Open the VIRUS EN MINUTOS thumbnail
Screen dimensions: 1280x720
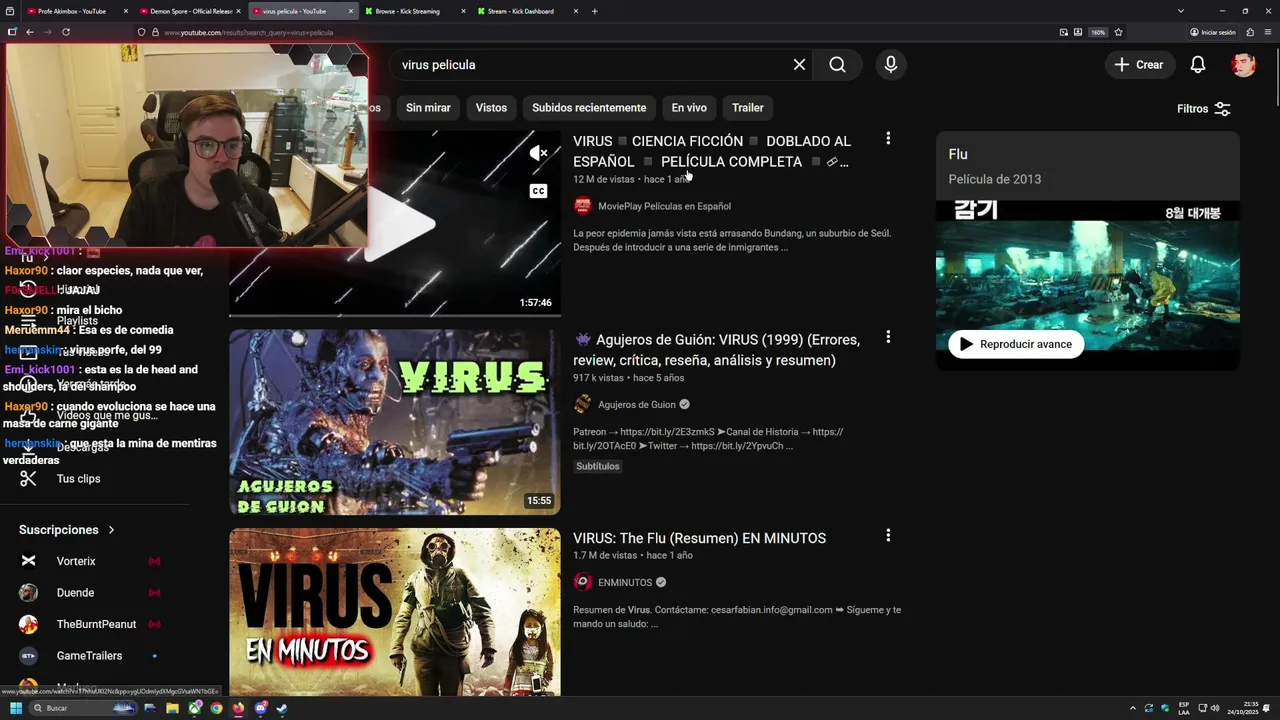pos(395,612)
